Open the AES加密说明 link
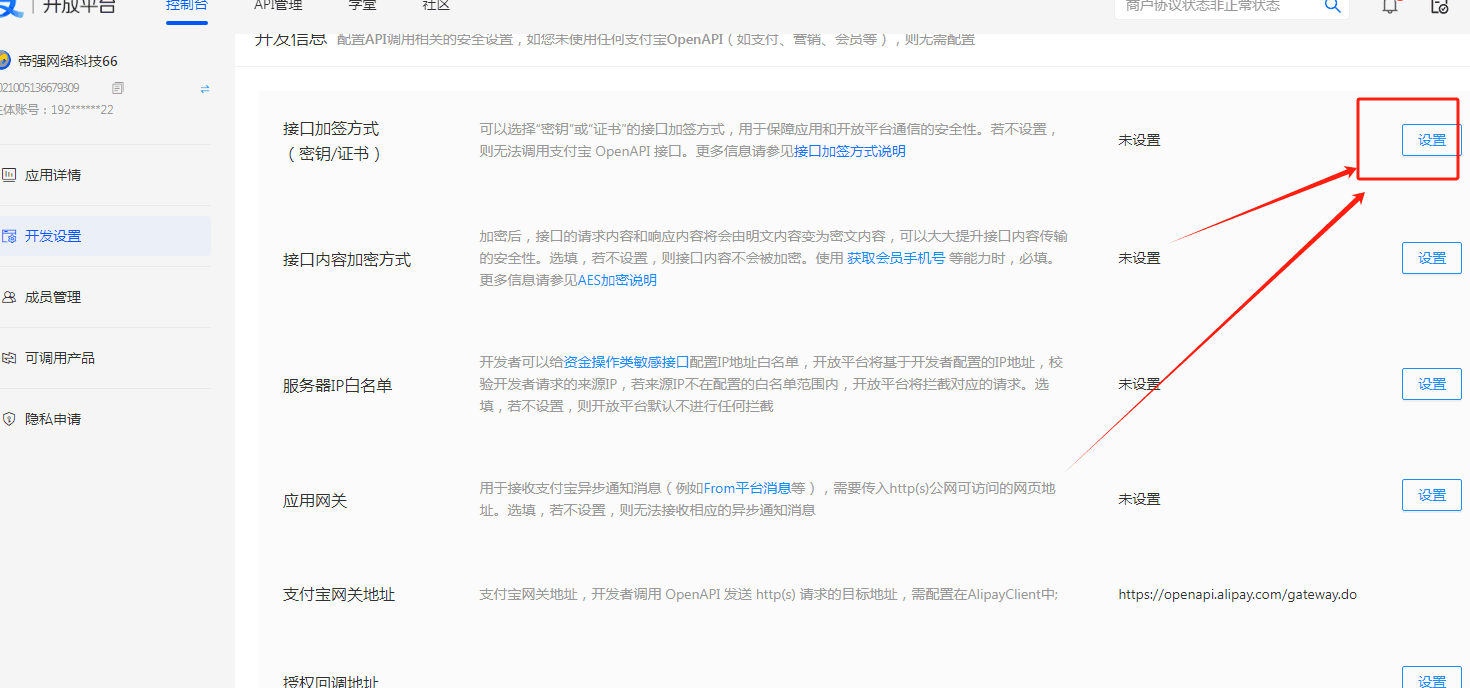Image resolution: width=1470 pixels, height=688 pixels. [617, 280]
